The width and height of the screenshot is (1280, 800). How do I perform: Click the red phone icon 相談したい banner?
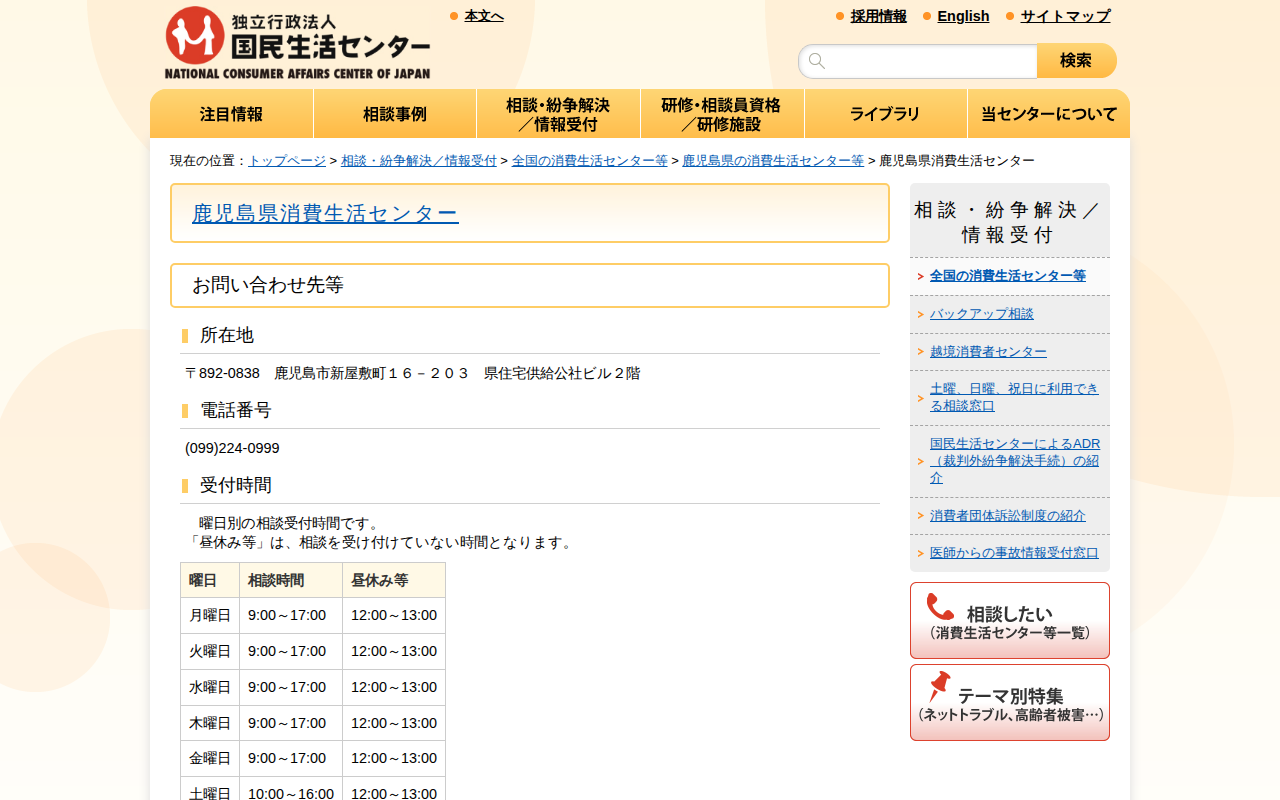[x=1009, y=620]
